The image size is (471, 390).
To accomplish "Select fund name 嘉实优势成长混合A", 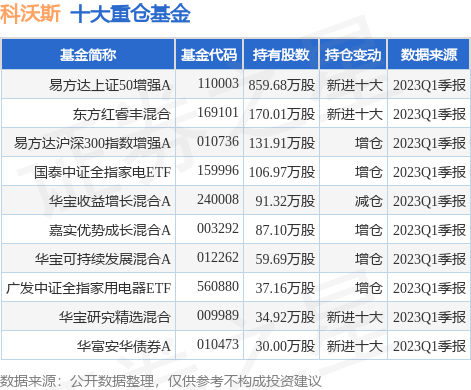I will tap(110, 230).
